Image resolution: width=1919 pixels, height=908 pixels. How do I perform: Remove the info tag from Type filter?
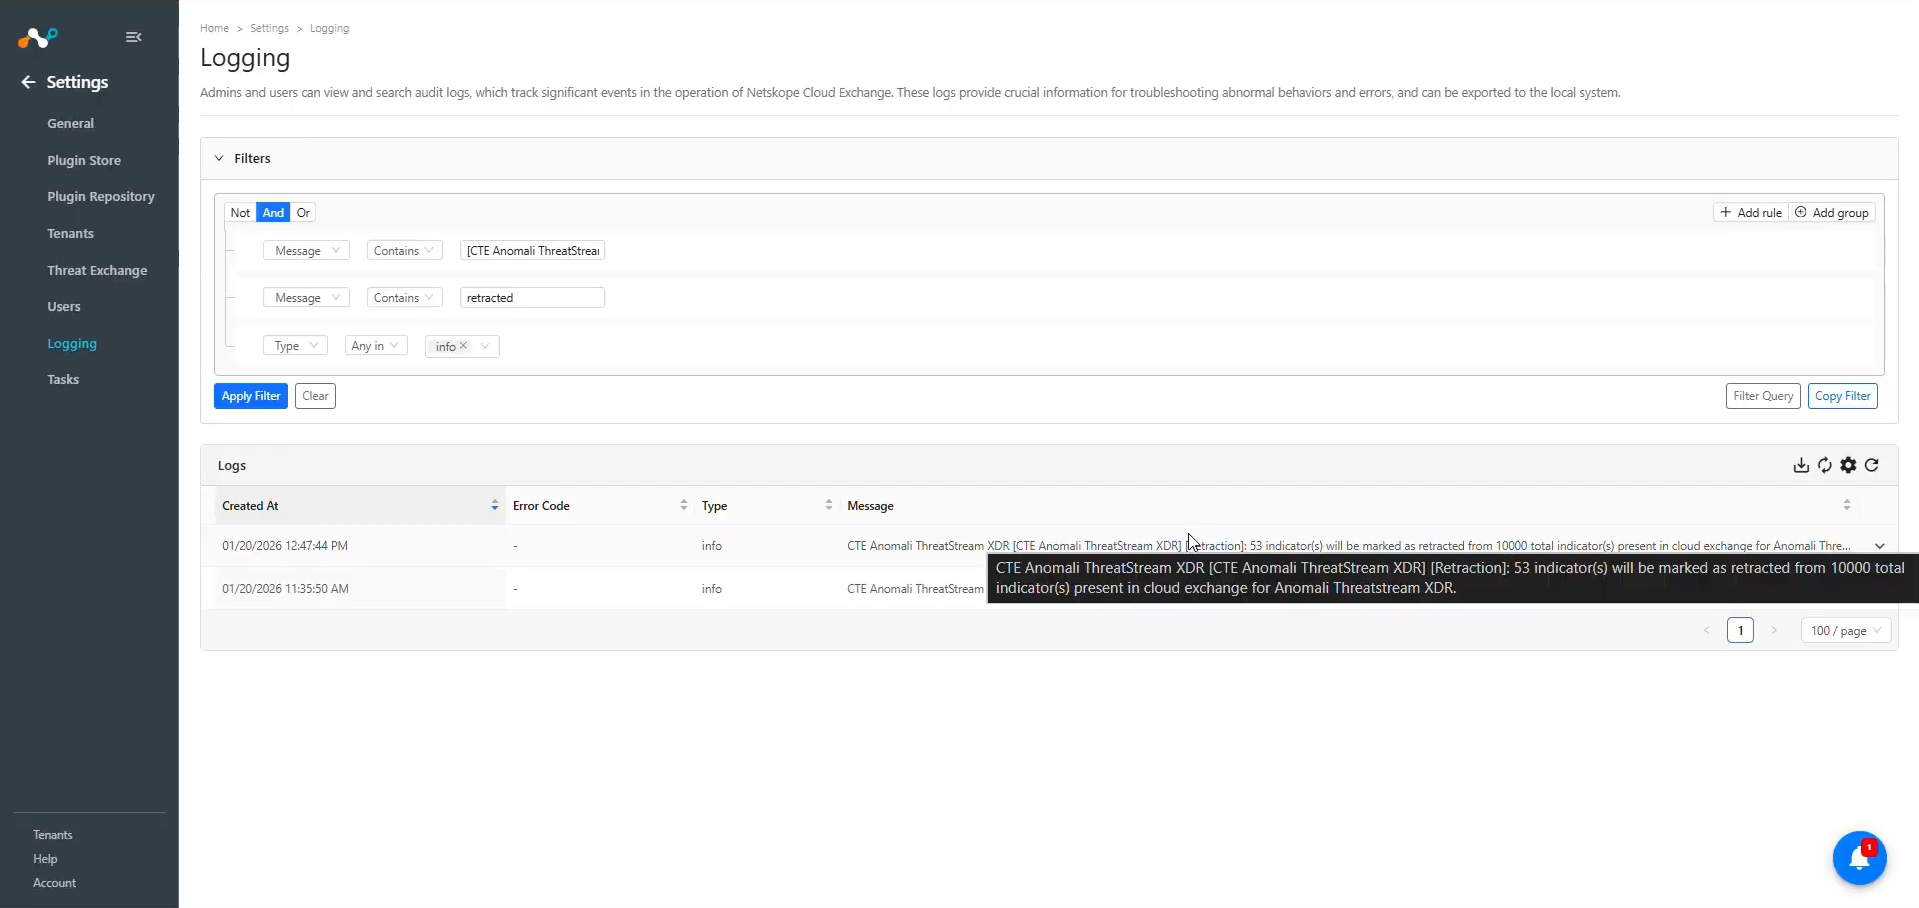pyautogui.click(x=463, y=346)
